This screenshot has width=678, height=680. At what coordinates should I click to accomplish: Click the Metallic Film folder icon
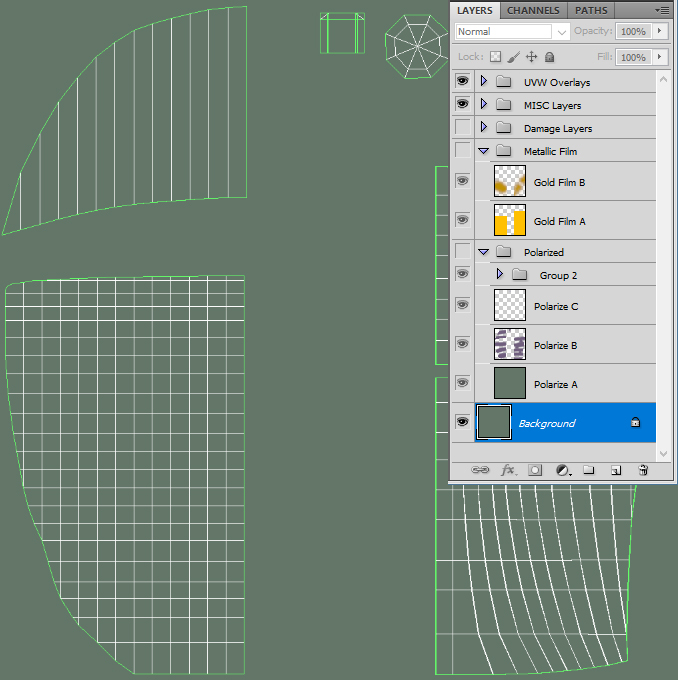tap(504, 150)
